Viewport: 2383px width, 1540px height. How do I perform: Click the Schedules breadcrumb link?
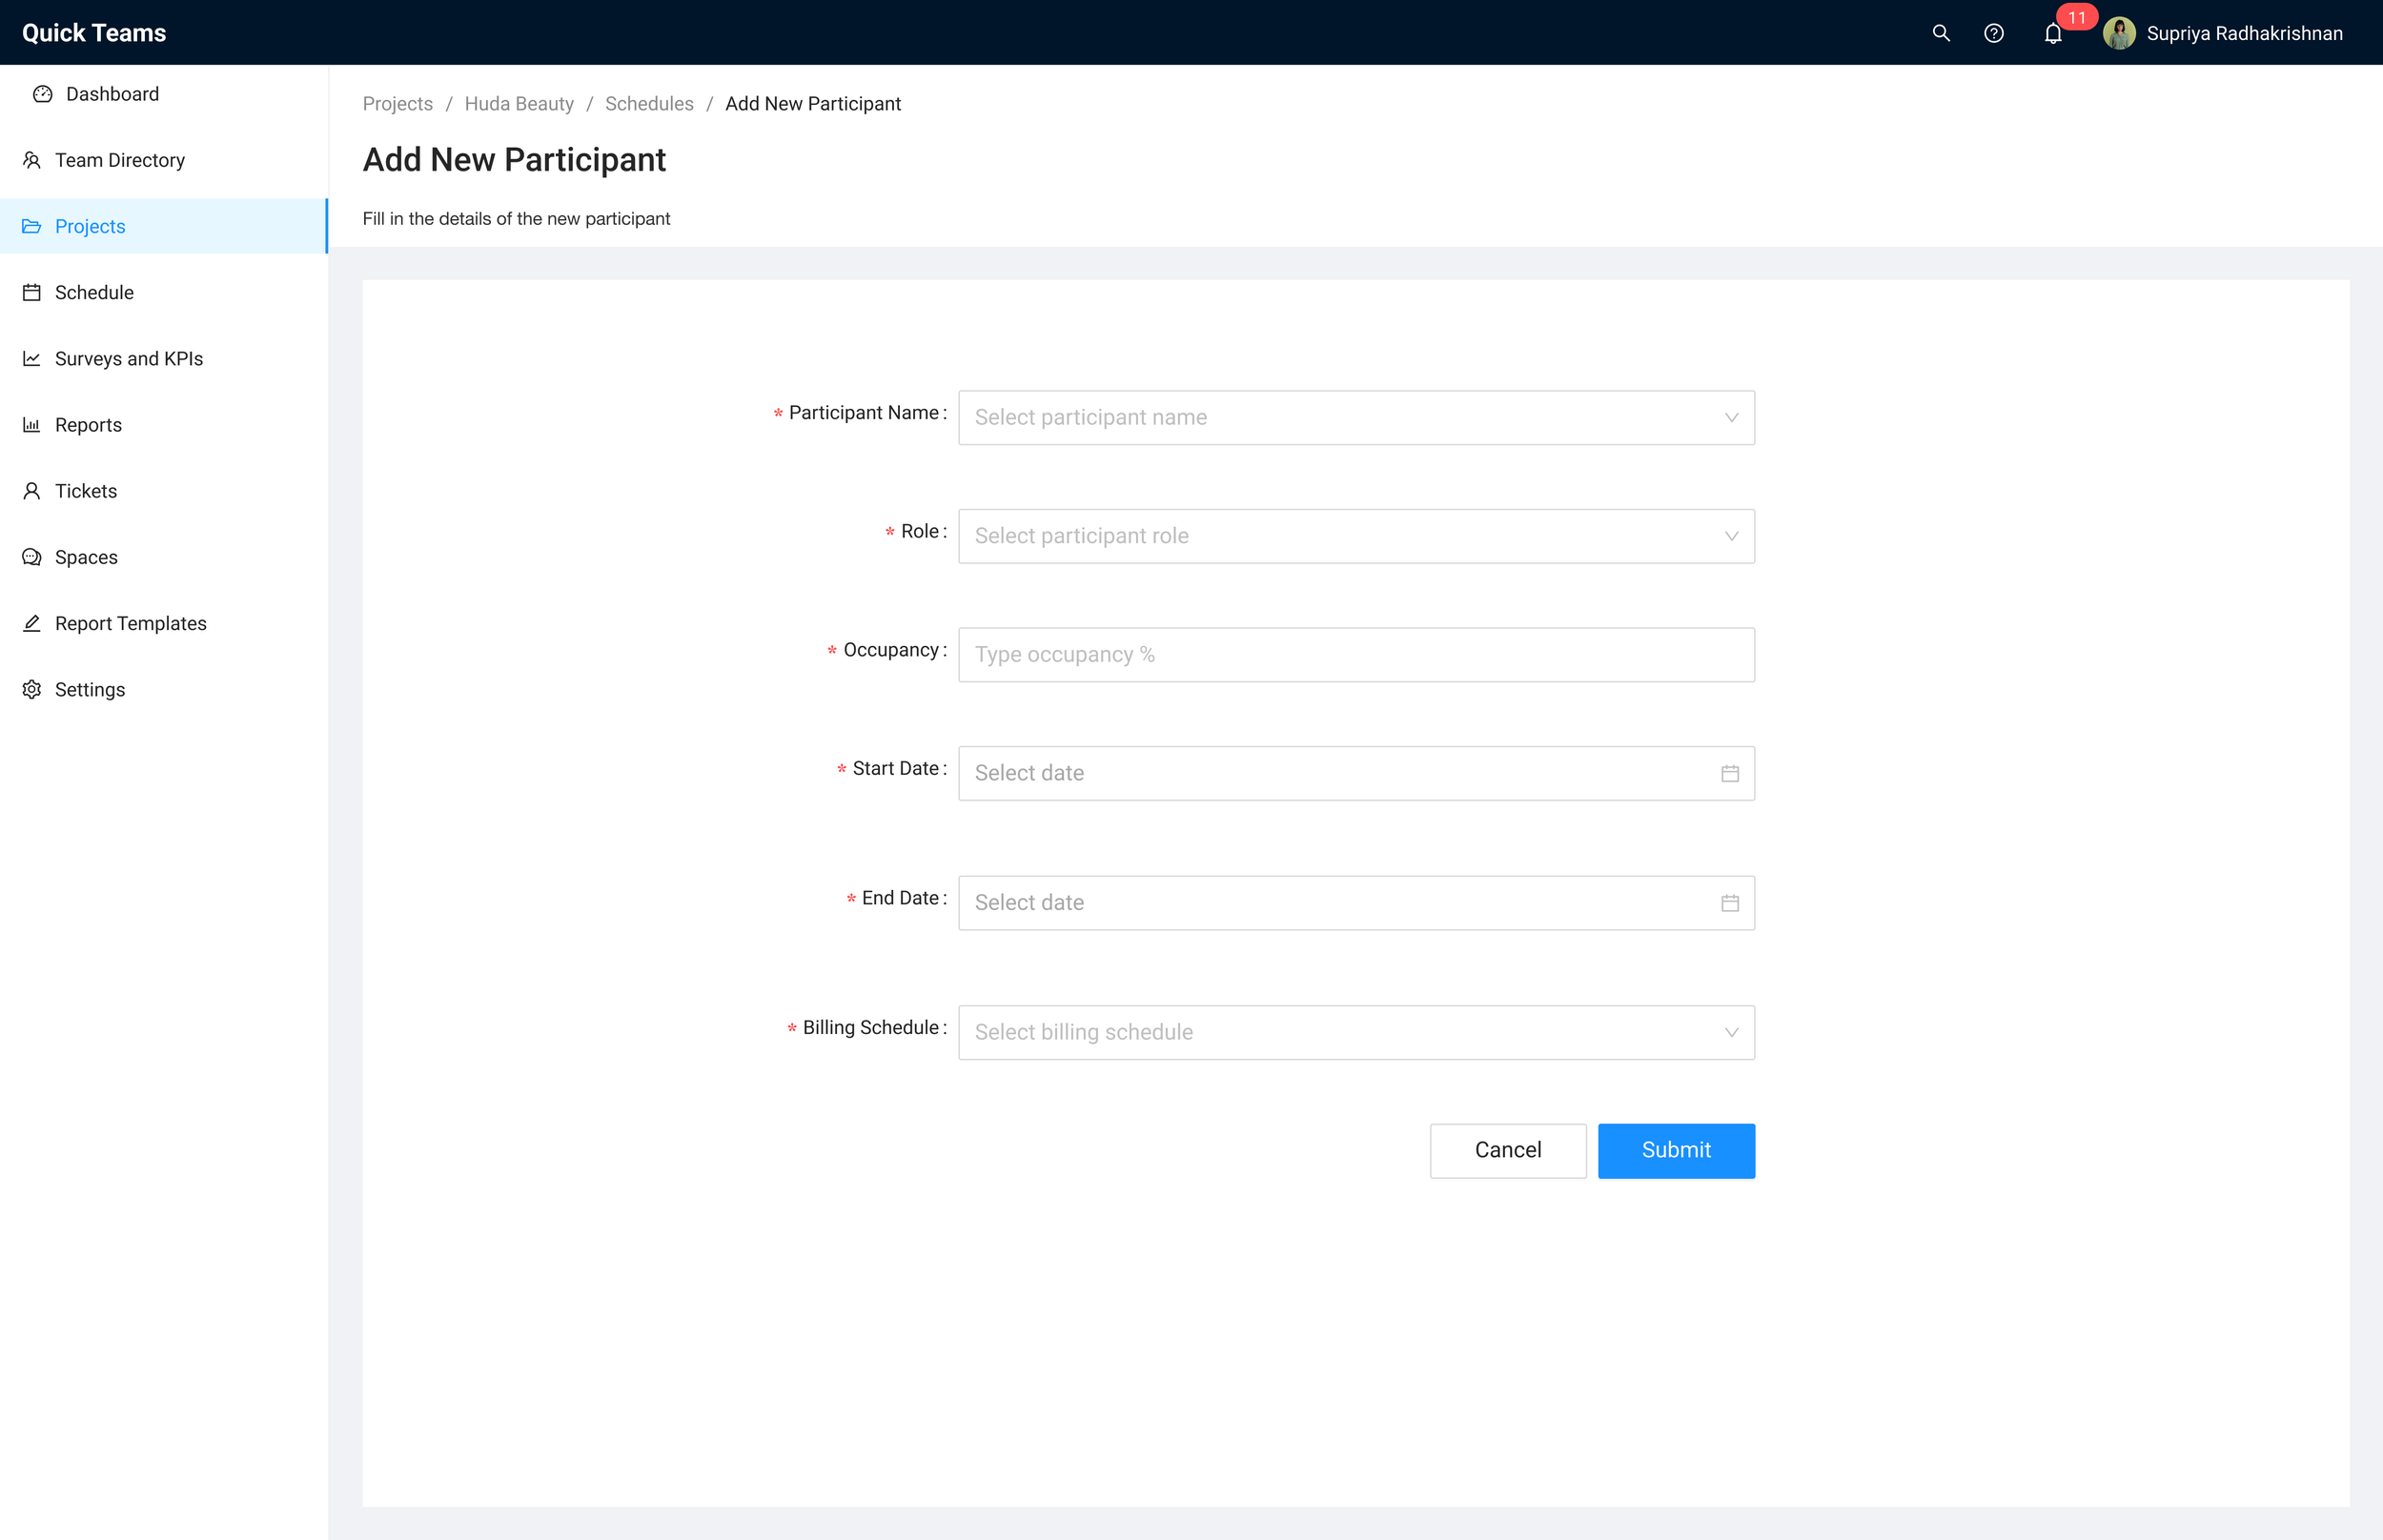[648, 104]
